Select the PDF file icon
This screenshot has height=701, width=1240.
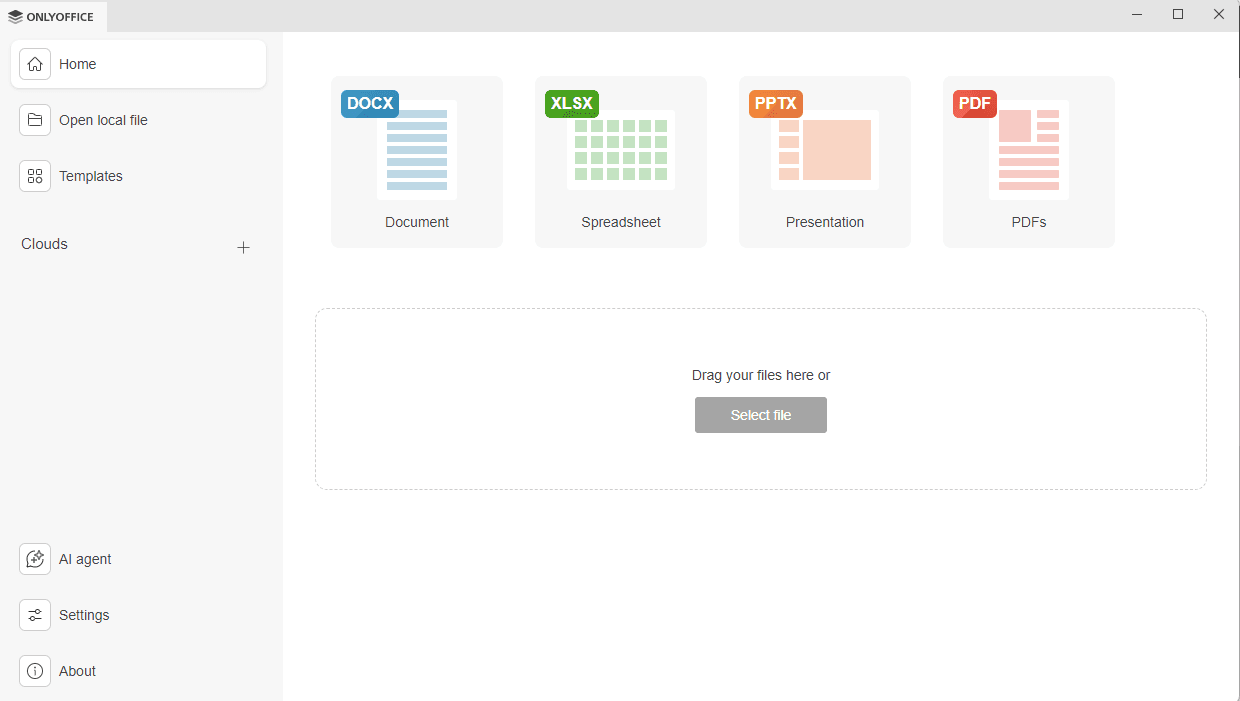tap(1028, 149)
